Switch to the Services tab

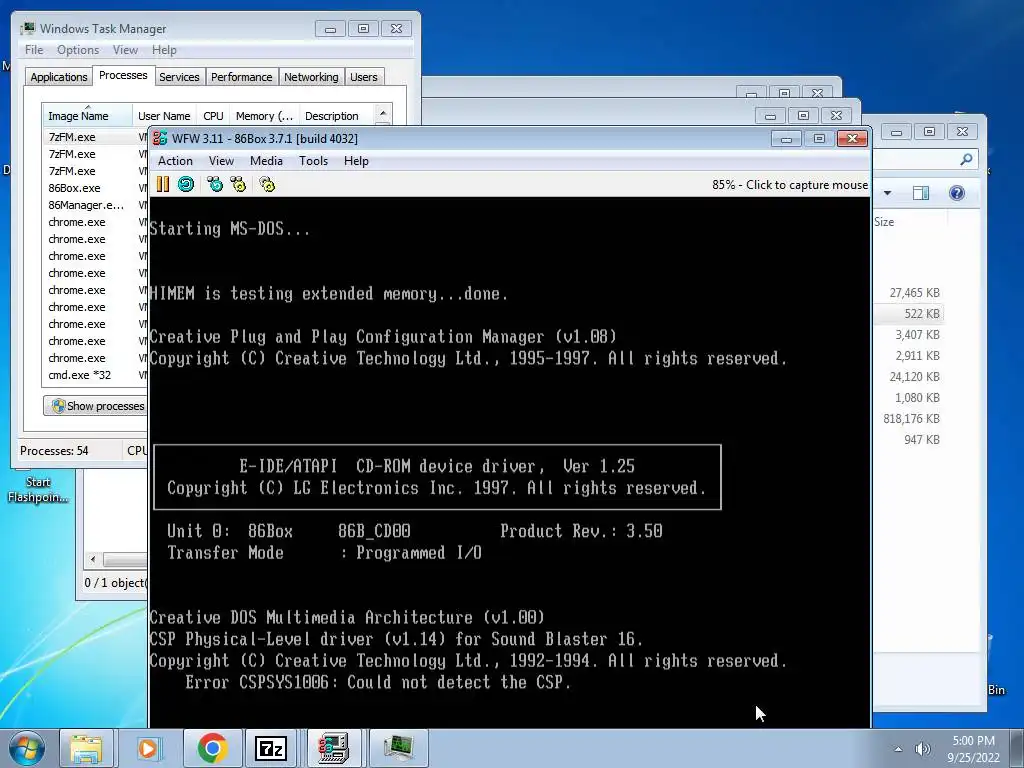tap(179, 77)
